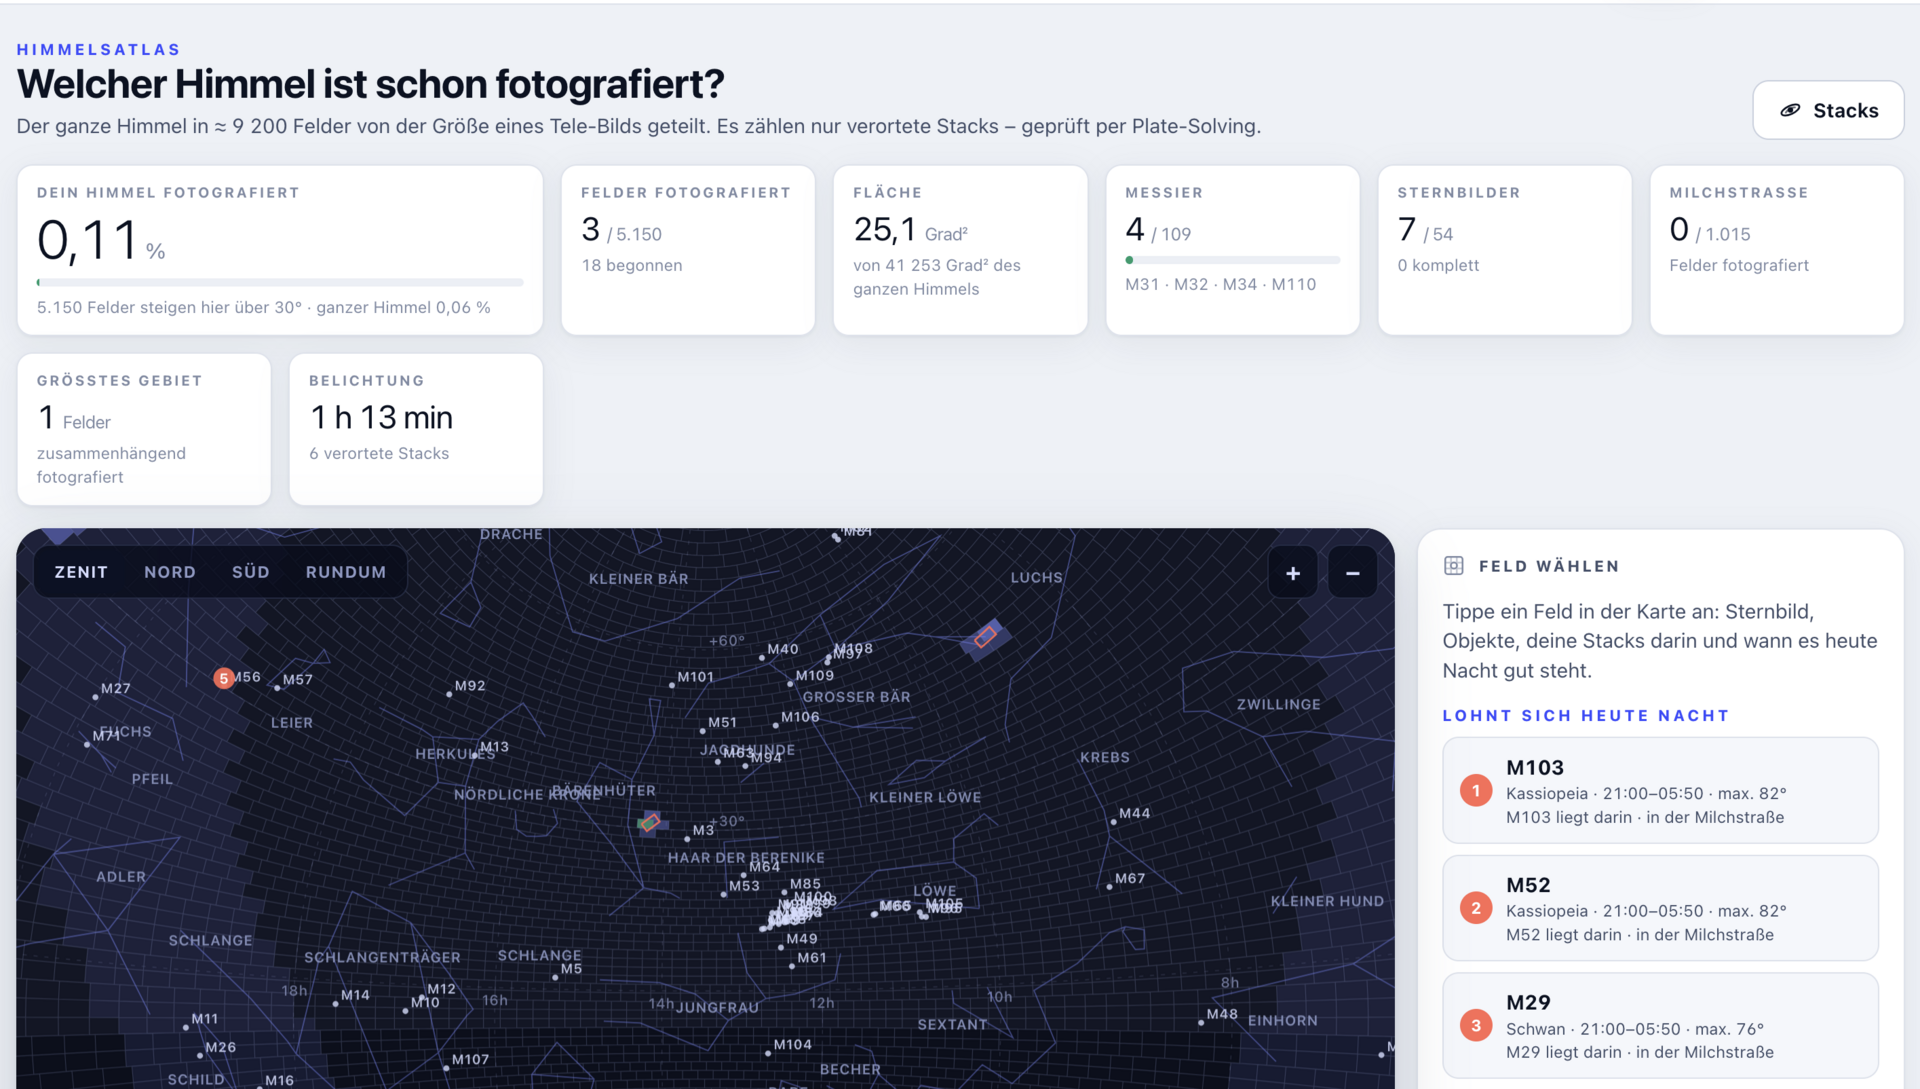Open the M103 recommendation card
This screenshot has height=1089, width=1920.
[1660, 791]
